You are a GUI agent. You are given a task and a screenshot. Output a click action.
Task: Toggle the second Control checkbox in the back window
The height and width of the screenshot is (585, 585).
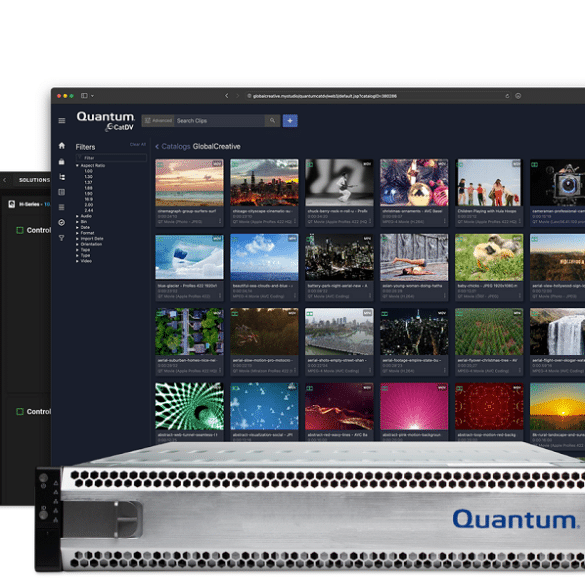20,412
